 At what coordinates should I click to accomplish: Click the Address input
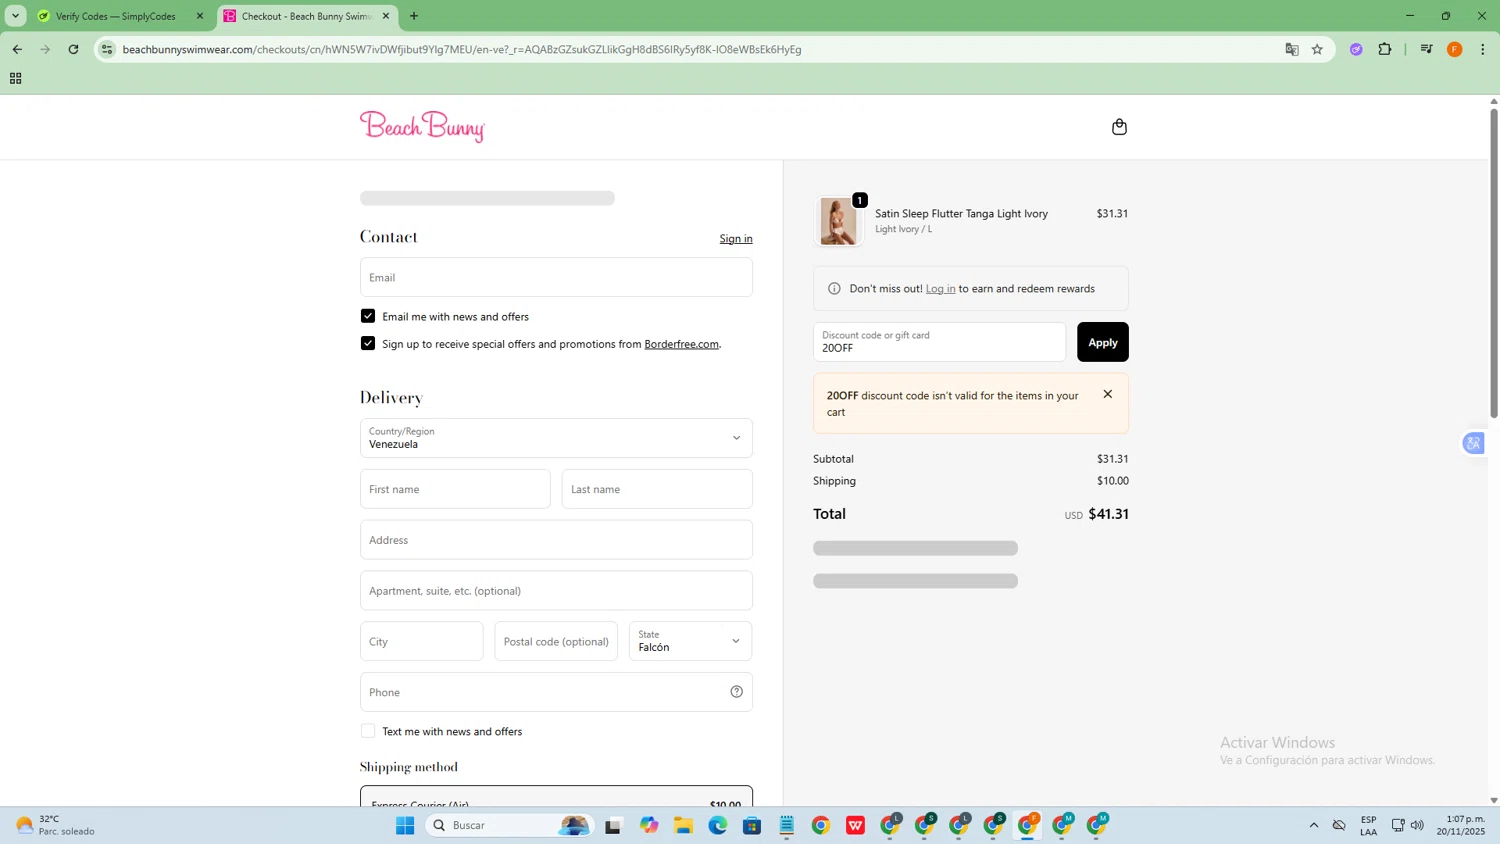(556, 540)
